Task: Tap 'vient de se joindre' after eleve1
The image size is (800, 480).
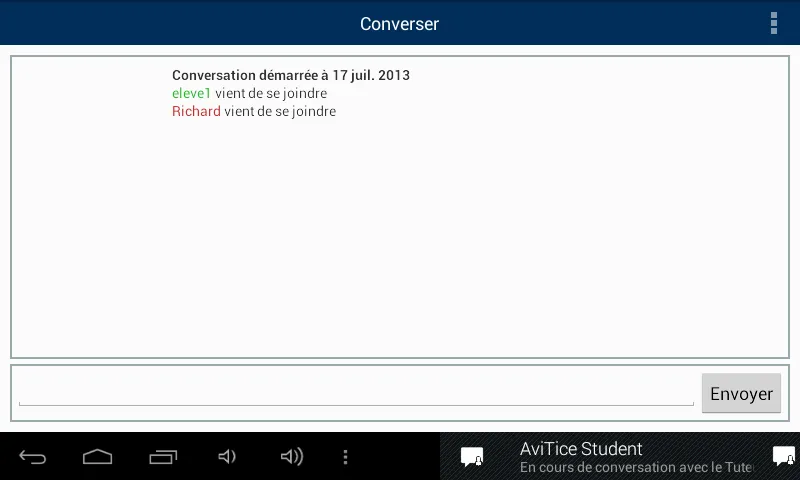Action: [271, 93]
